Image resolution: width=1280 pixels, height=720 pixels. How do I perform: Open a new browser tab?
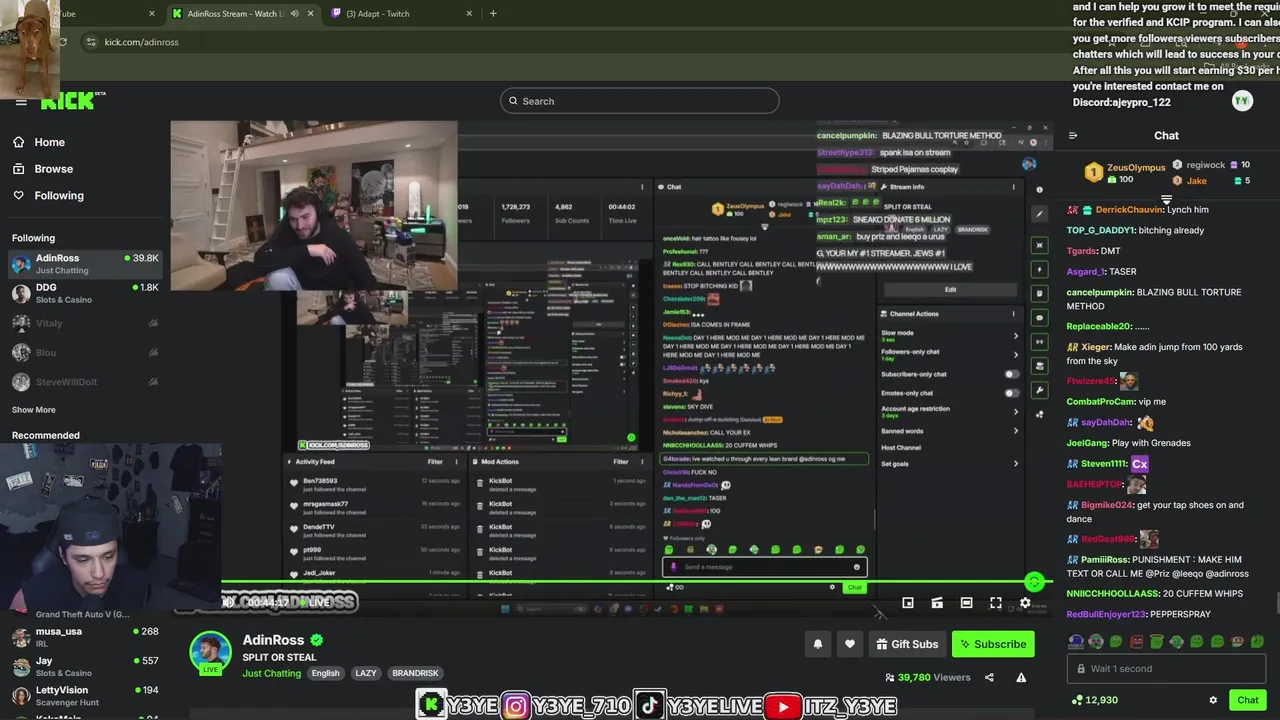click(493, 14)
